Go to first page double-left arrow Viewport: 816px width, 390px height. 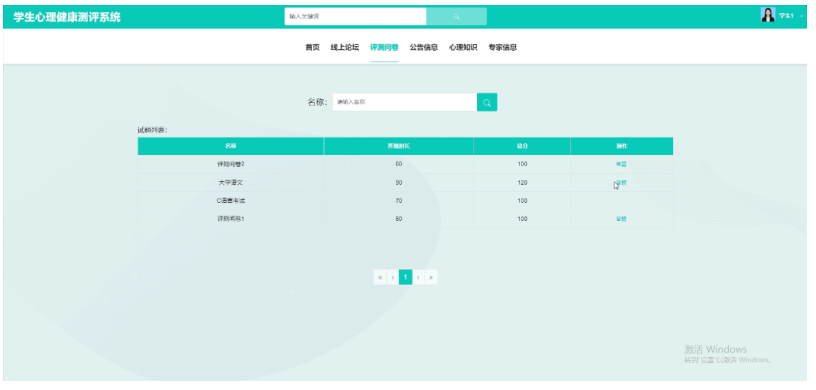[x=380, y=278]
